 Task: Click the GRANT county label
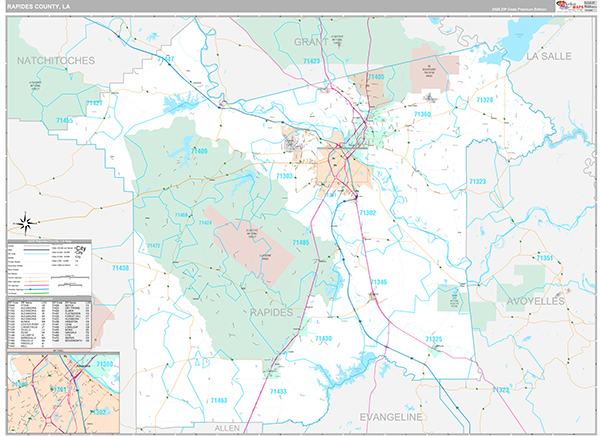[311, 42]
